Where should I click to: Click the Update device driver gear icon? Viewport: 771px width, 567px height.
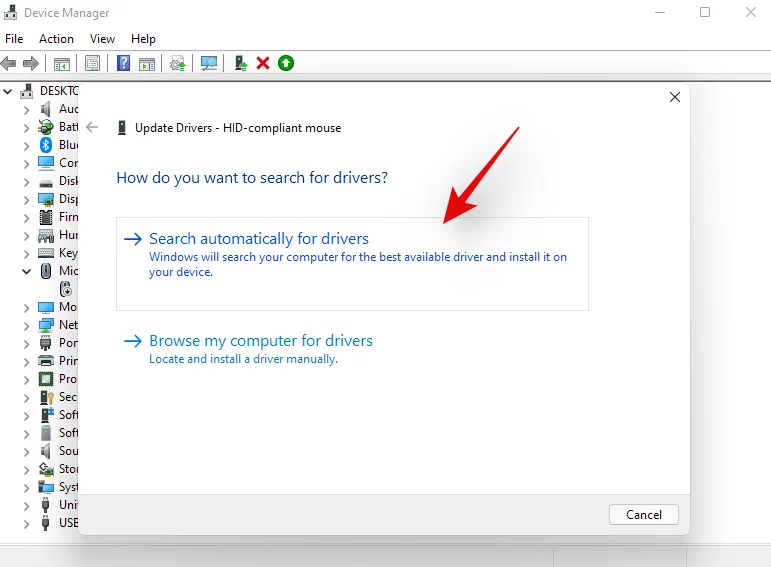(178, 63)
